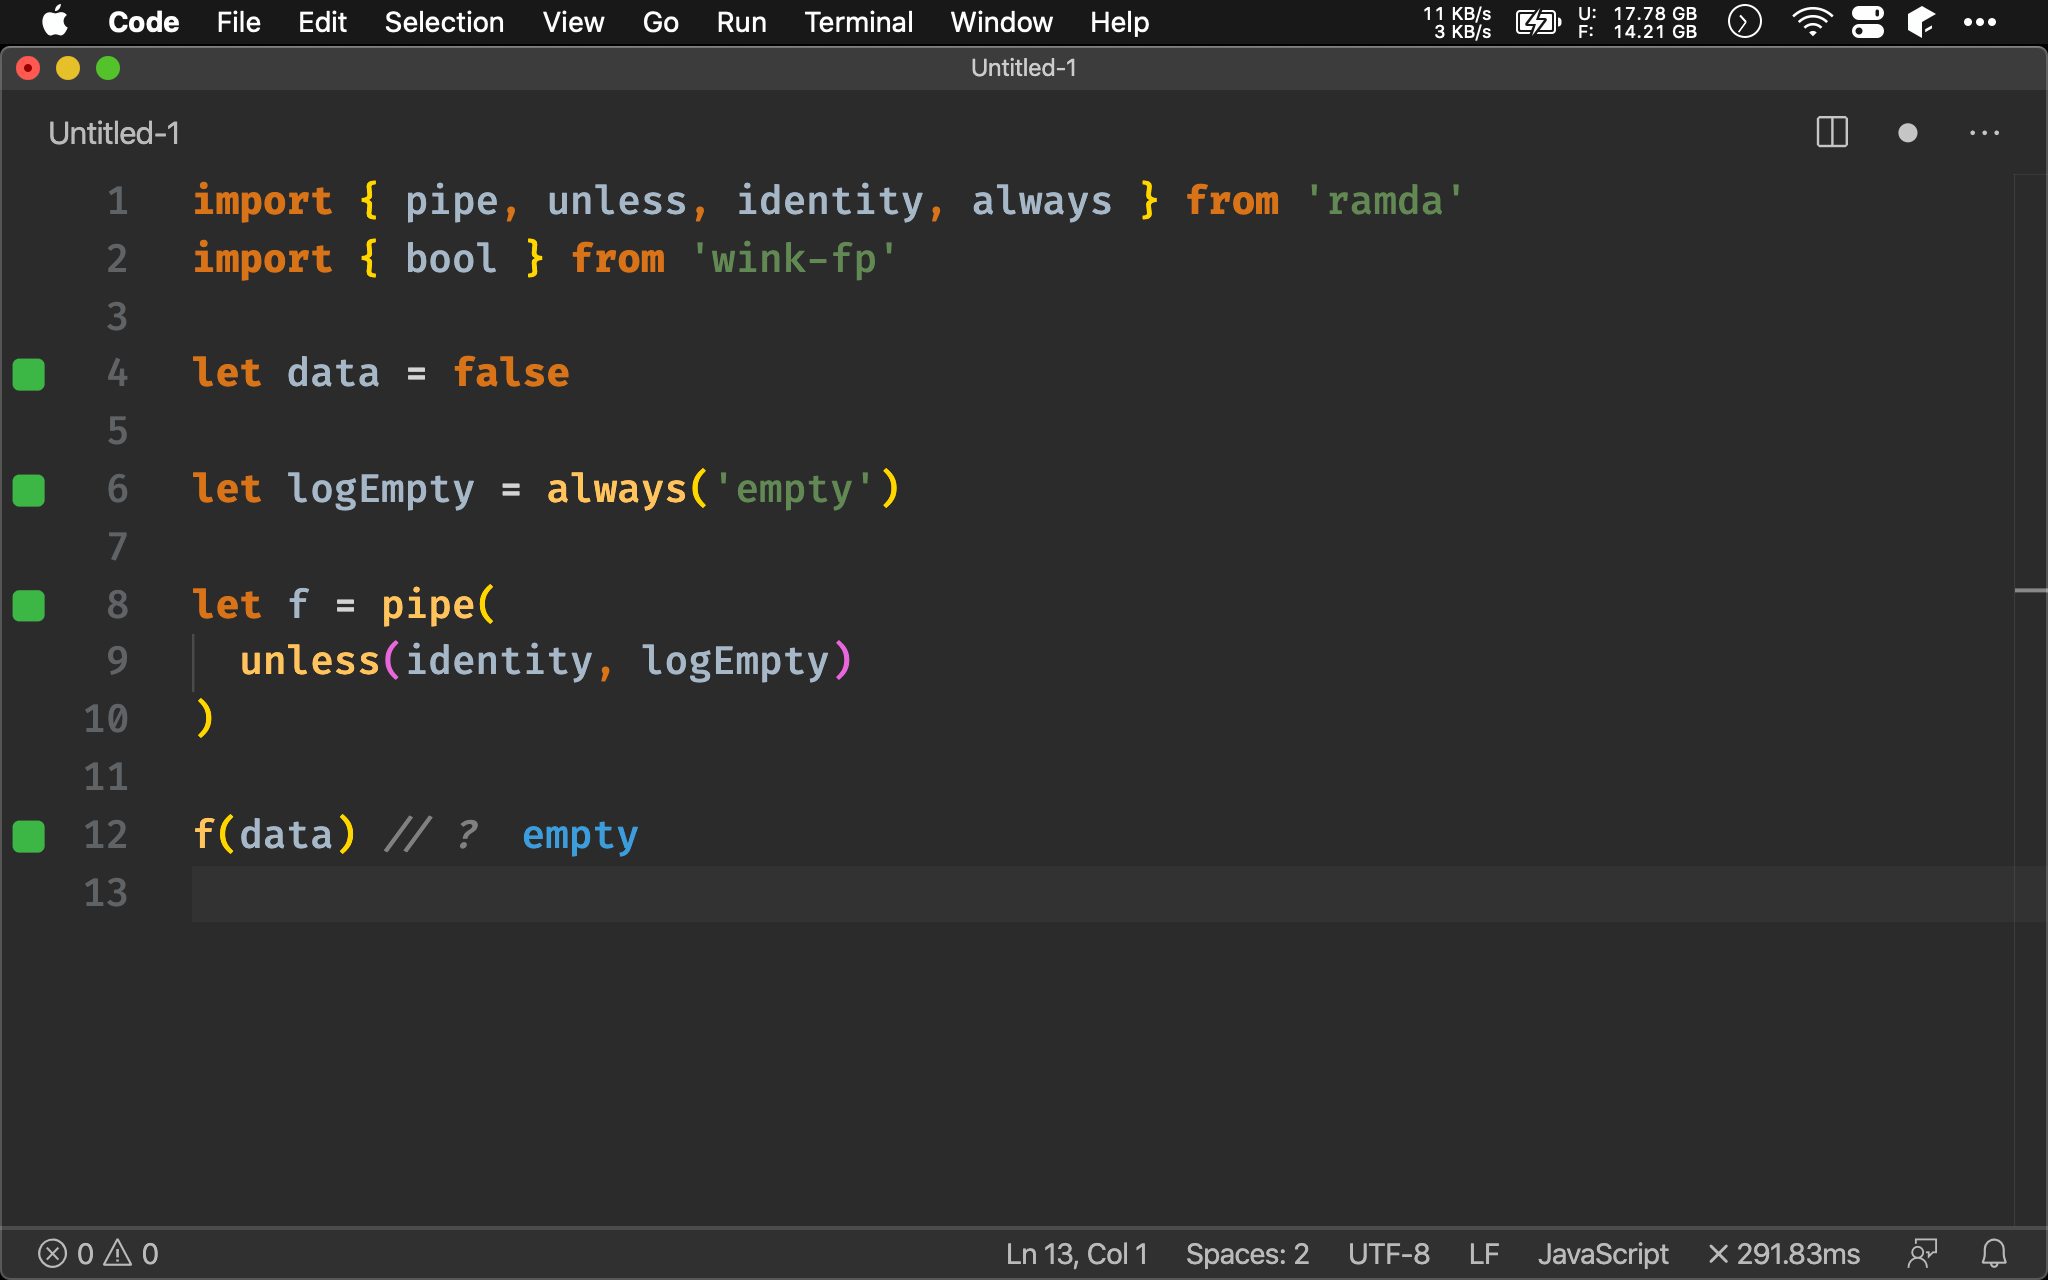Open Go to Line from Ln 13, Col 1

pos(1076,1254)
